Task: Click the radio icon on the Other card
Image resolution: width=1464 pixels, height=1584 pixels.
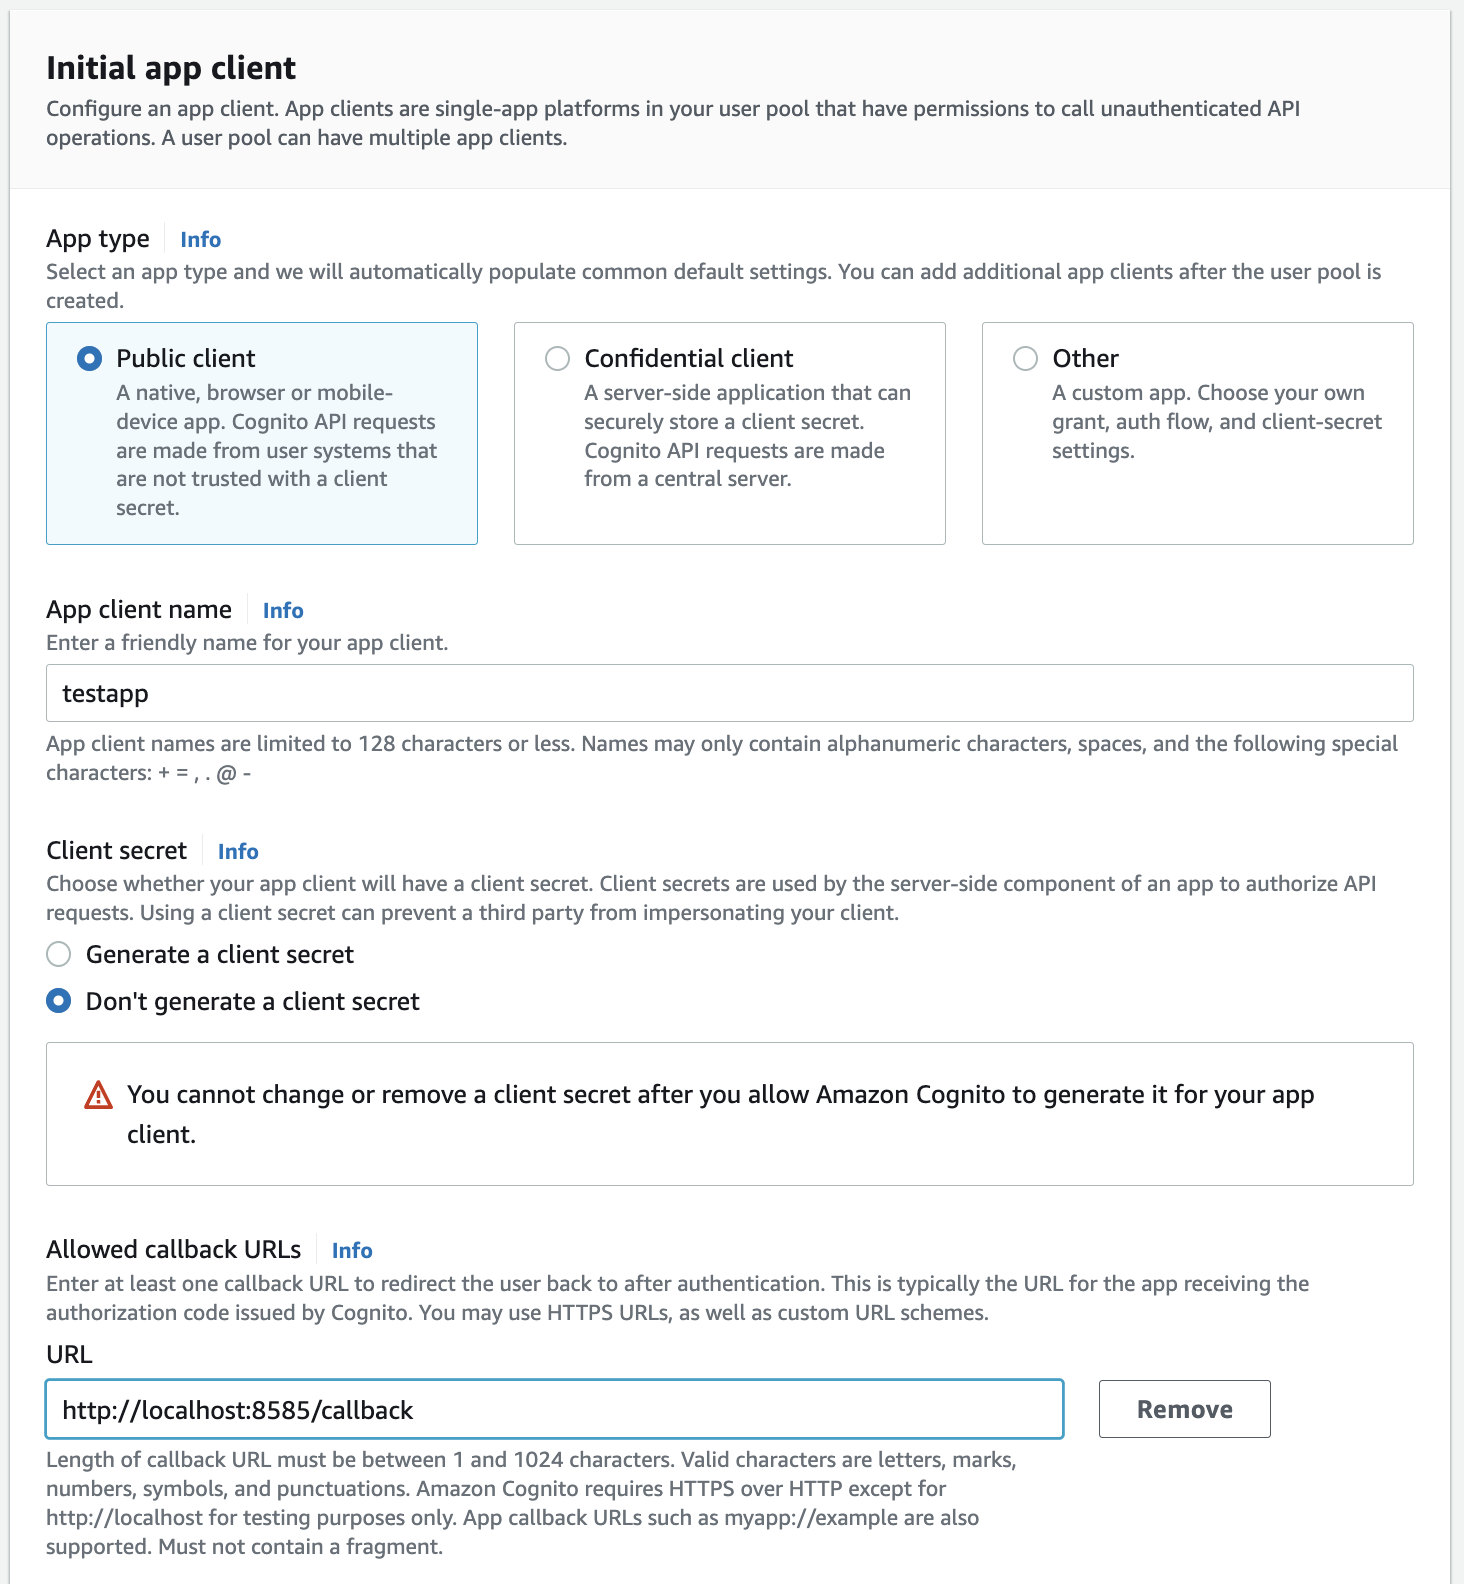Action: [x=1025, y=358]
